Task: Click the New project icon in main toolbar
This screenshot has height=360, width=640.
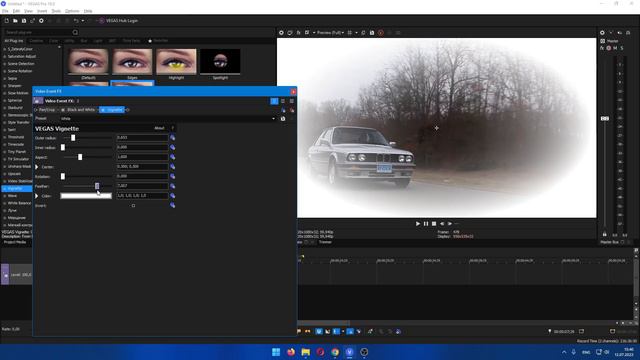Action: (7, 20)
